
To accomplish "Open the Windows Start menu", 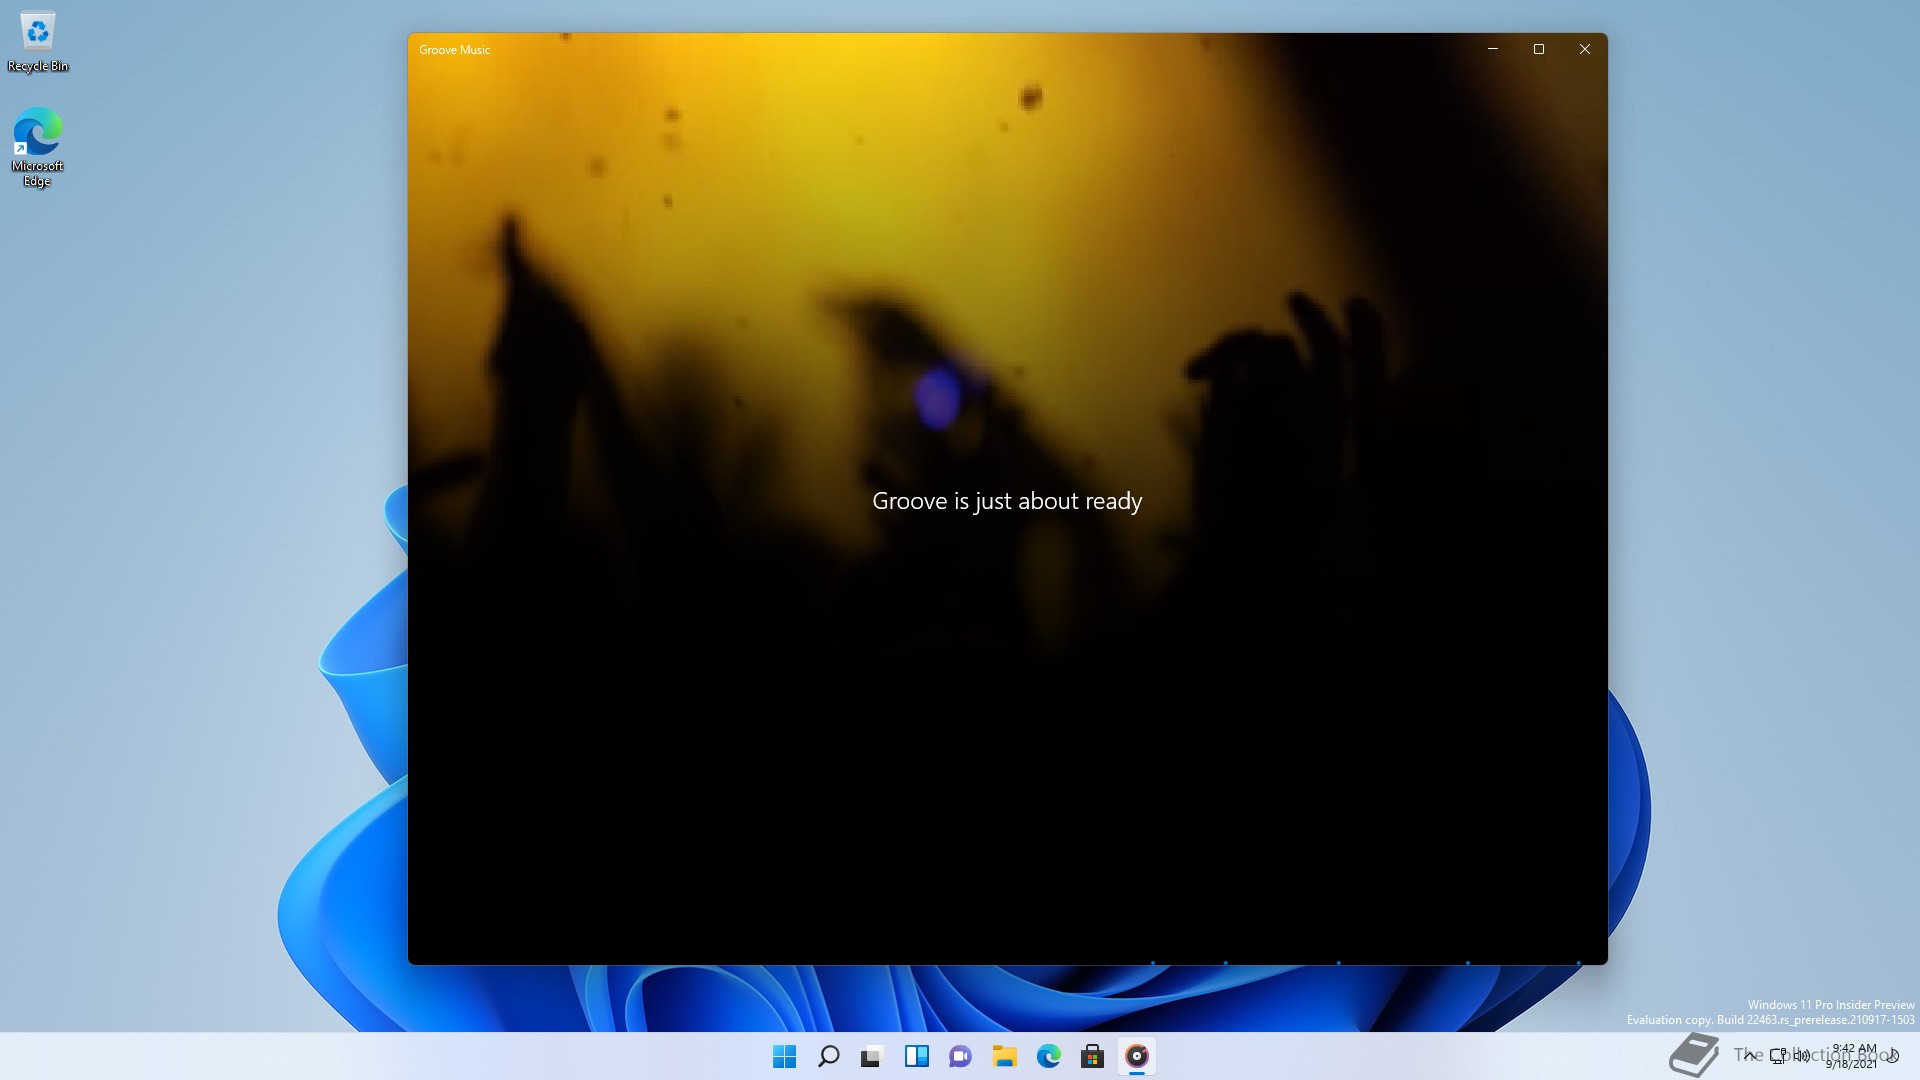I will pos(785,1056).
